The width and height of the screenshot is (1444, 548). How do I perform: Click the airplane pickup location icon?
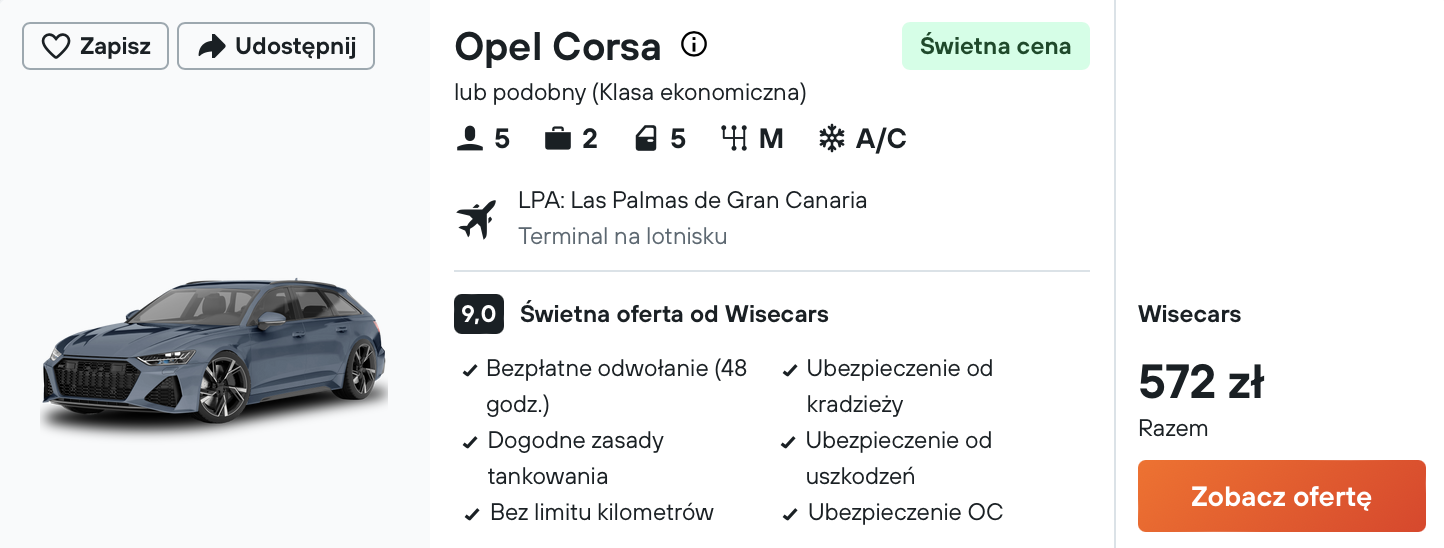pos(477,219)
